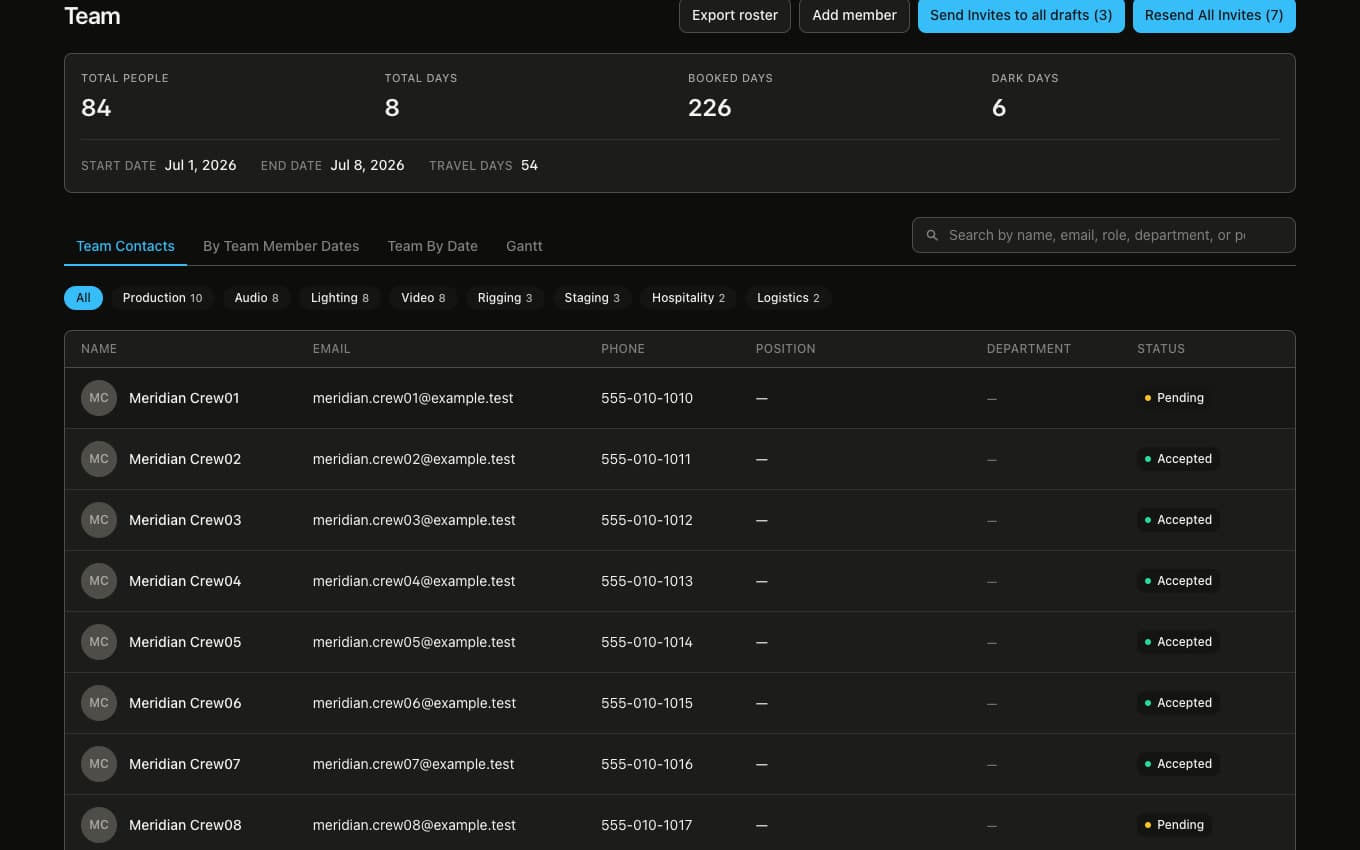Click the Dark Days value 6
This screenshot has height=850, width=1360.
pyautogui.click(x=999, y=108)
